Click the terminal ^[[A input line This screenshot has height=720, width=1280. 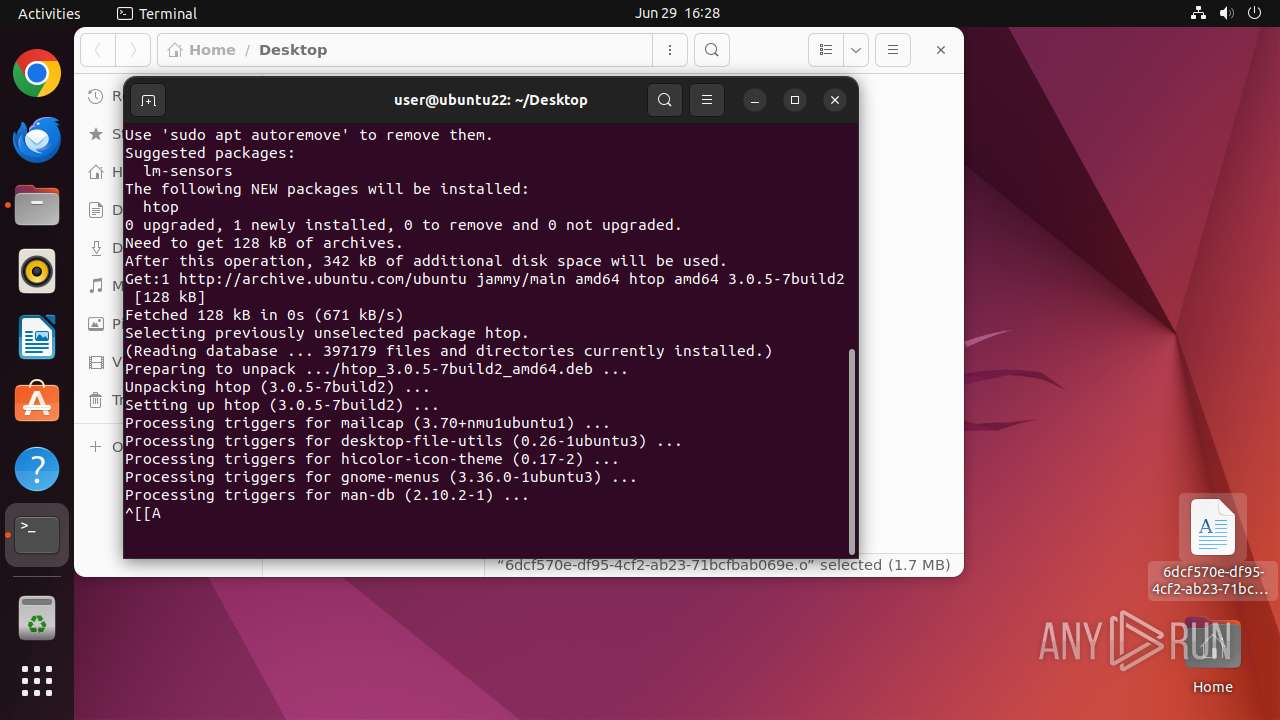(143, 513)
